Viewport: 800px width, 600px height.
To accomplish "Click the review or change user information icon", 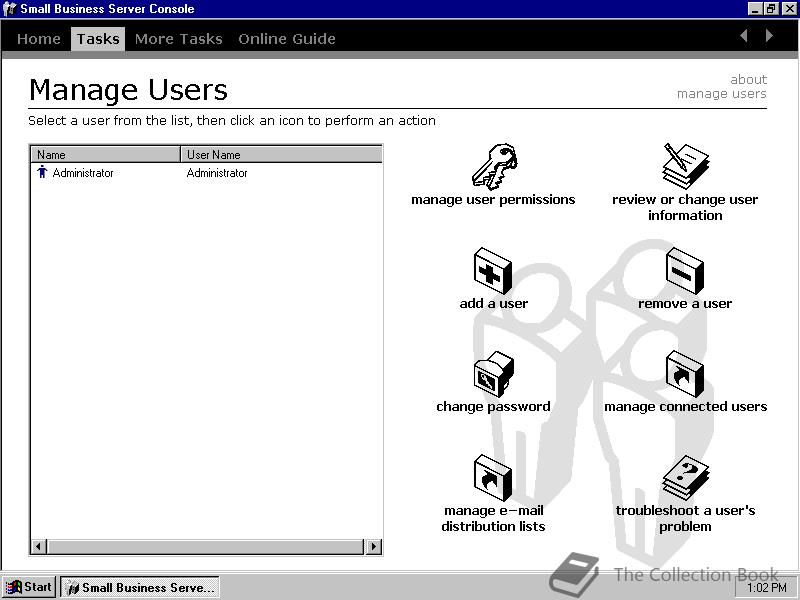I will tap(685, 166).
